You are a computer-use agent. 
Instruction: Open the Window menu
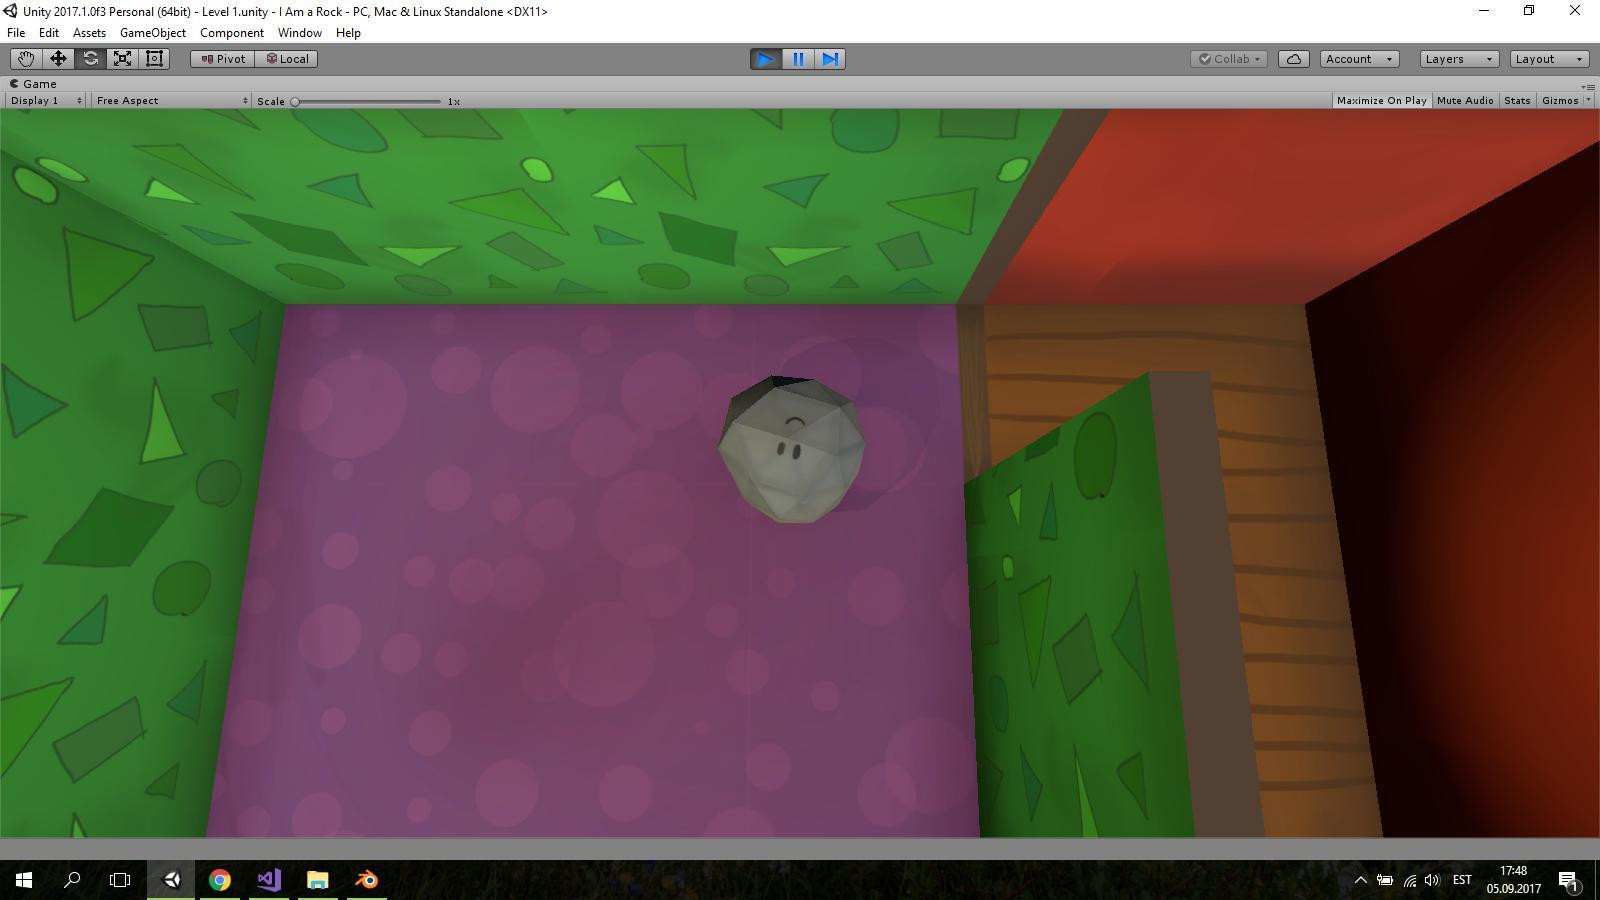[300, 33]
